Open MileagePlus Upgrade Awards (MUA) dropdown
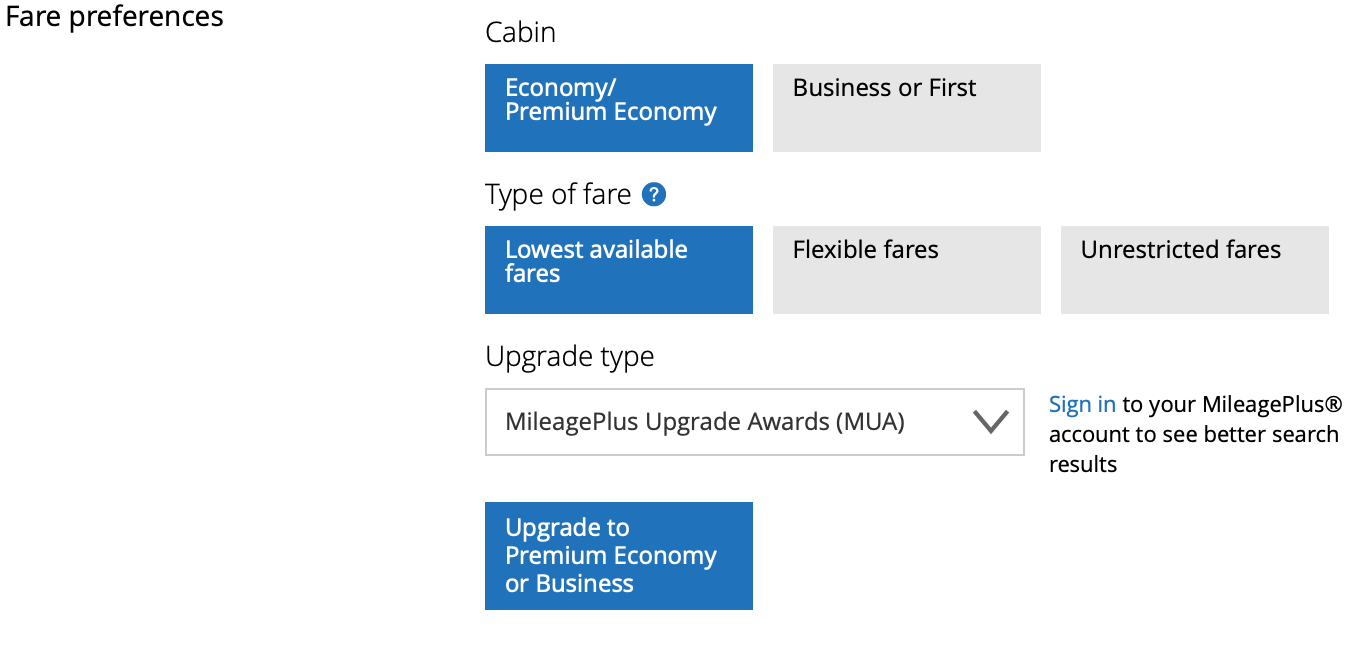 755,422
